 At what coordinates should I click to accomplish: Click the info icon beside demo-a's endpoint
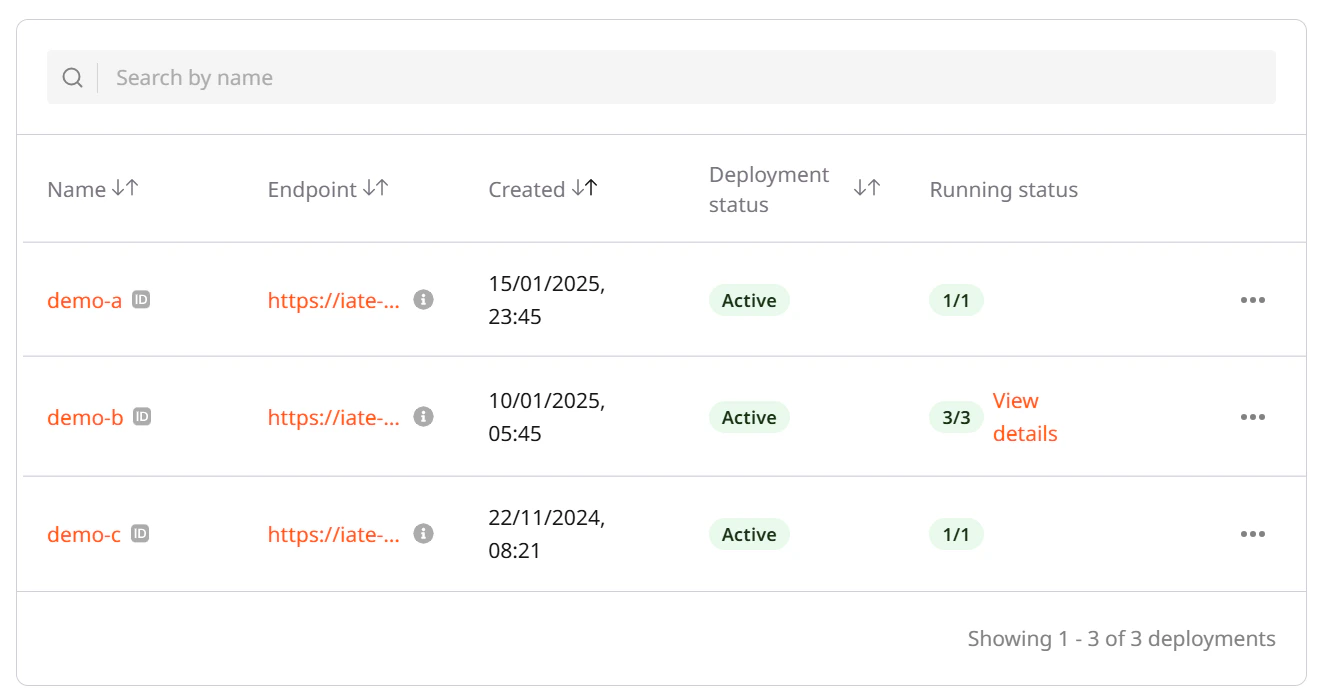coord(422,299)
